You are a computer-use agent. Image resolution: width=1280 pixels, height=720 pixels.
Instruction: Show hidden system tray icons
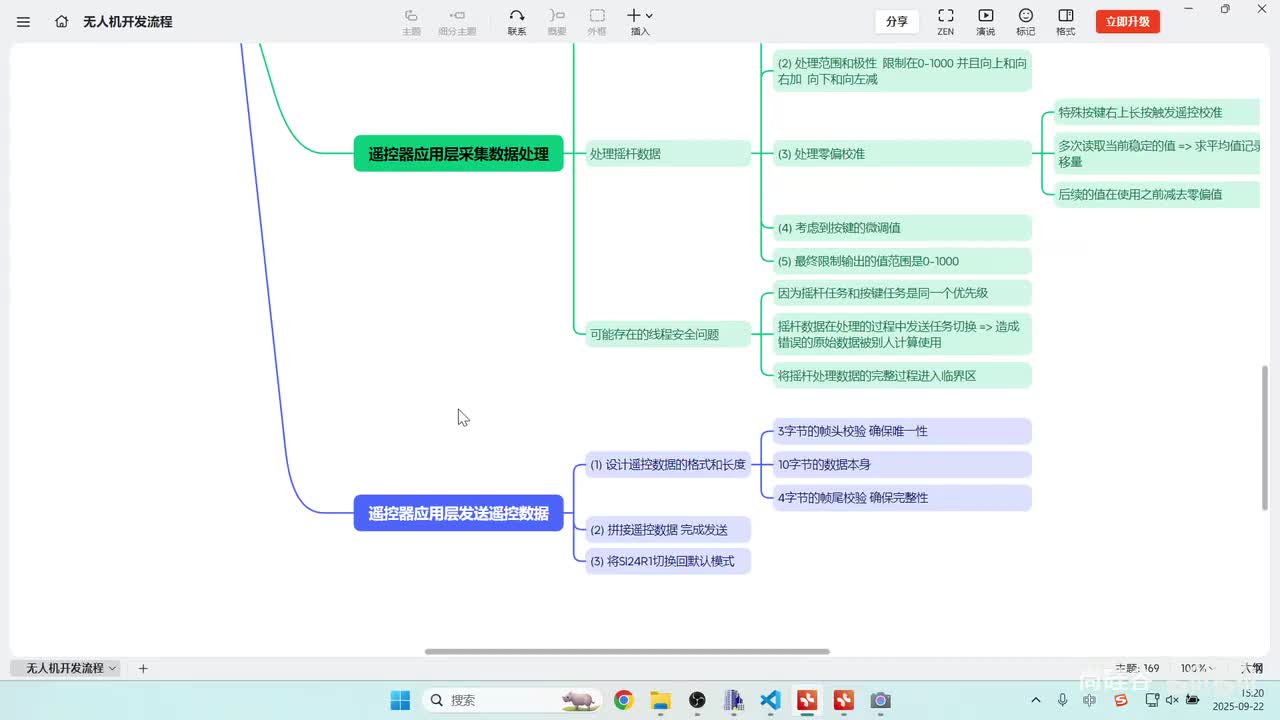(1035, 700)
